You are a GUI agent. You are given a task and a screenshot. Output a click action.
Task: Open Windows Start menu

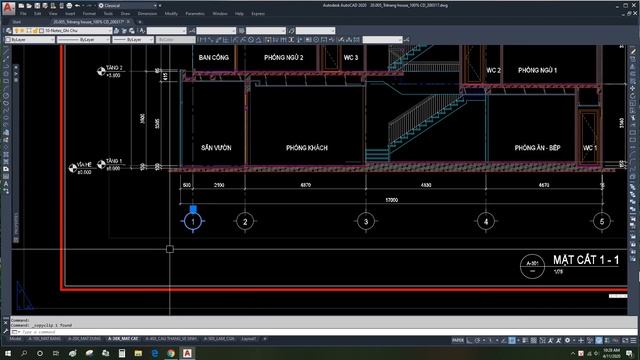point(8,353)
